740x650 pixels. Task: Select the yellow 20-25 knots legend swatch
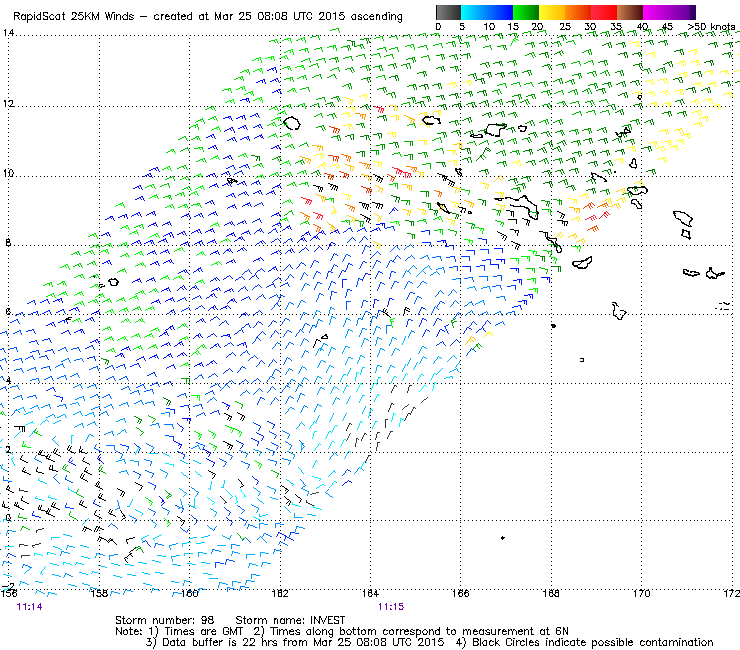552,12
